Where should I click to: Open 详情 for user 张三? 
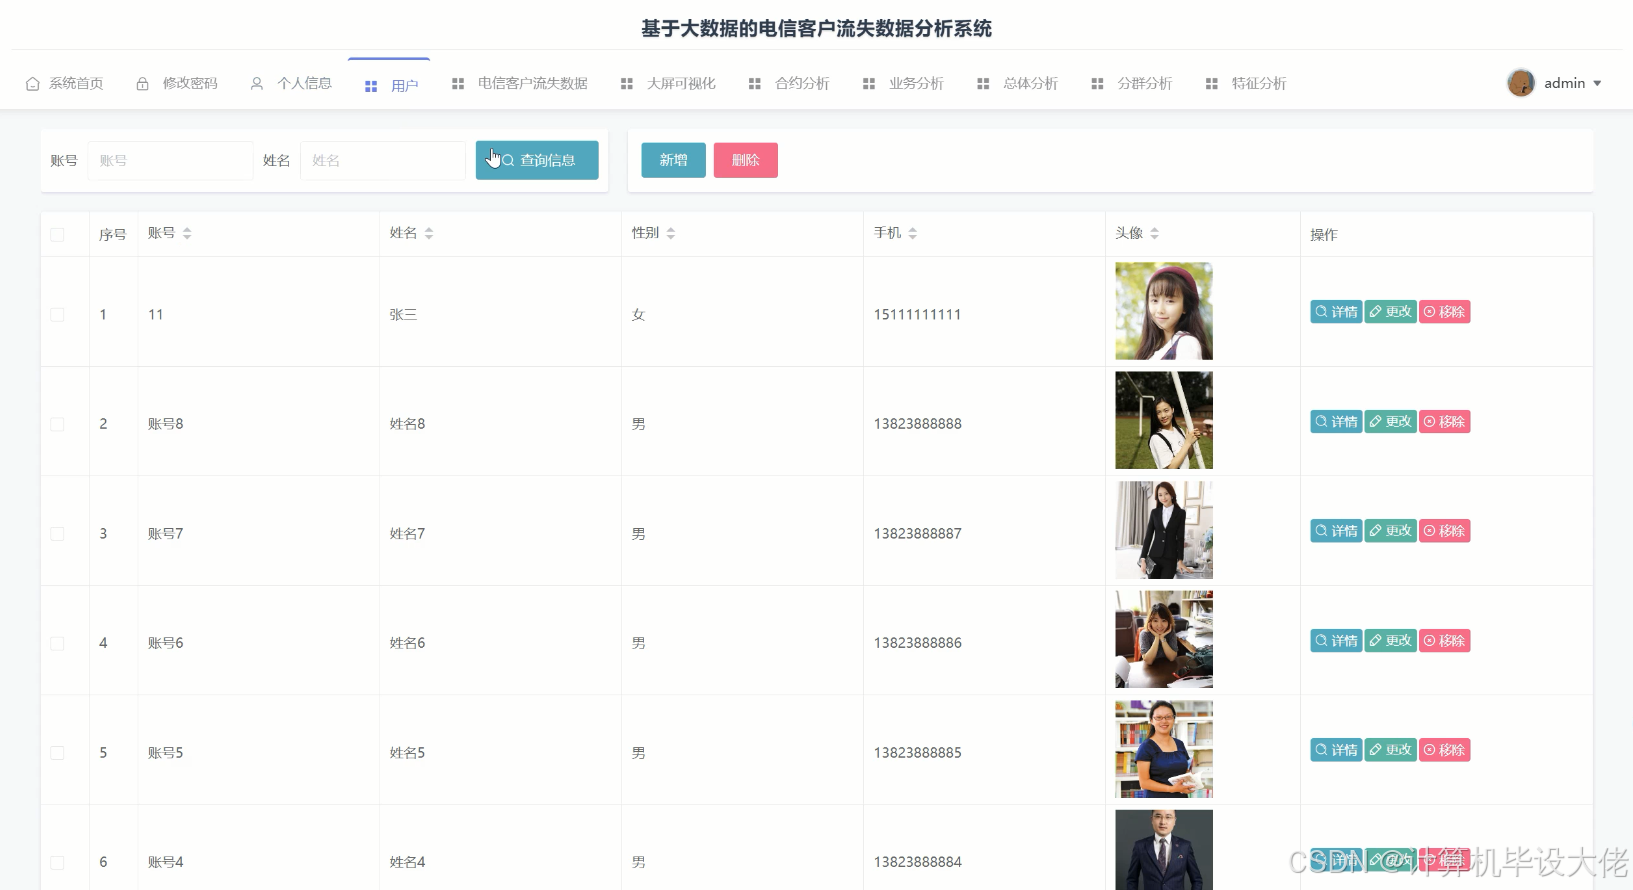coord(1336,312)
